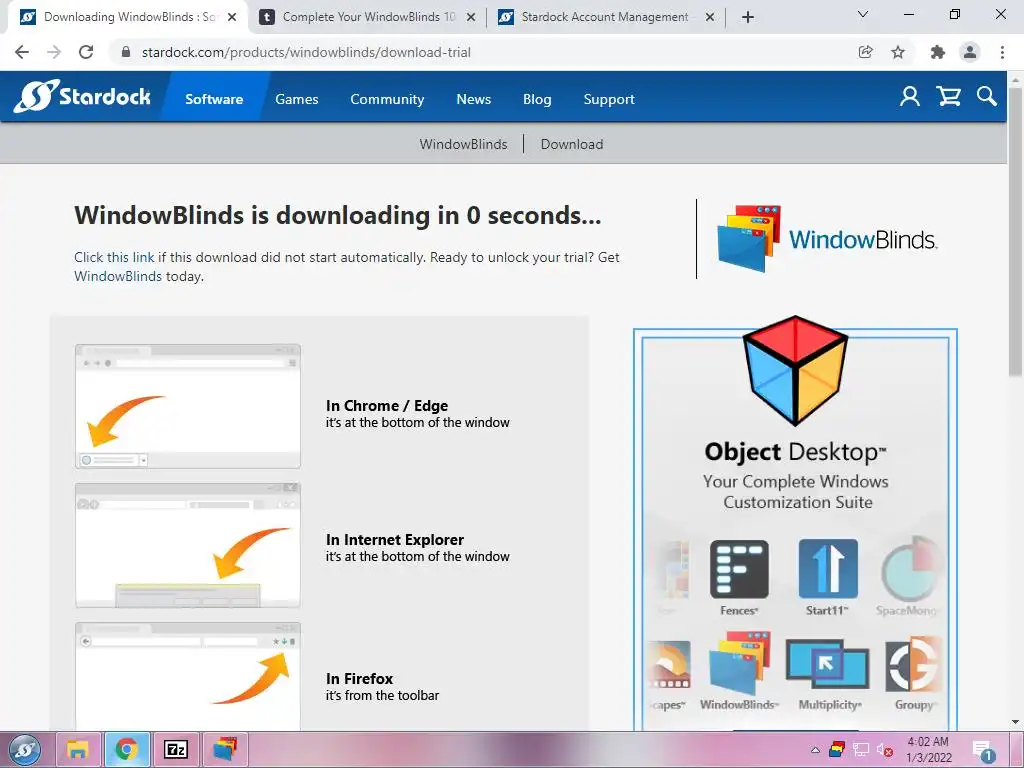Click 'In Firefox' heading text

359,679
